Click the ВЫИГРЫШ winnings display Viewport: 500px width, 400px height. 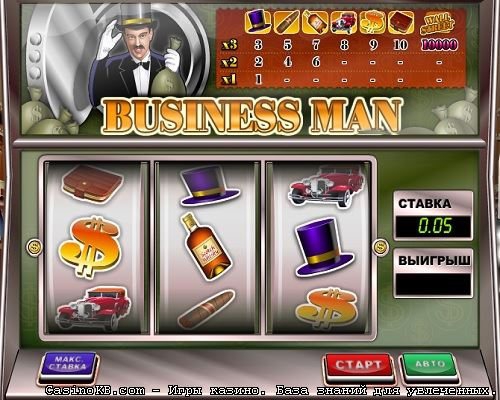click(433, 284)
